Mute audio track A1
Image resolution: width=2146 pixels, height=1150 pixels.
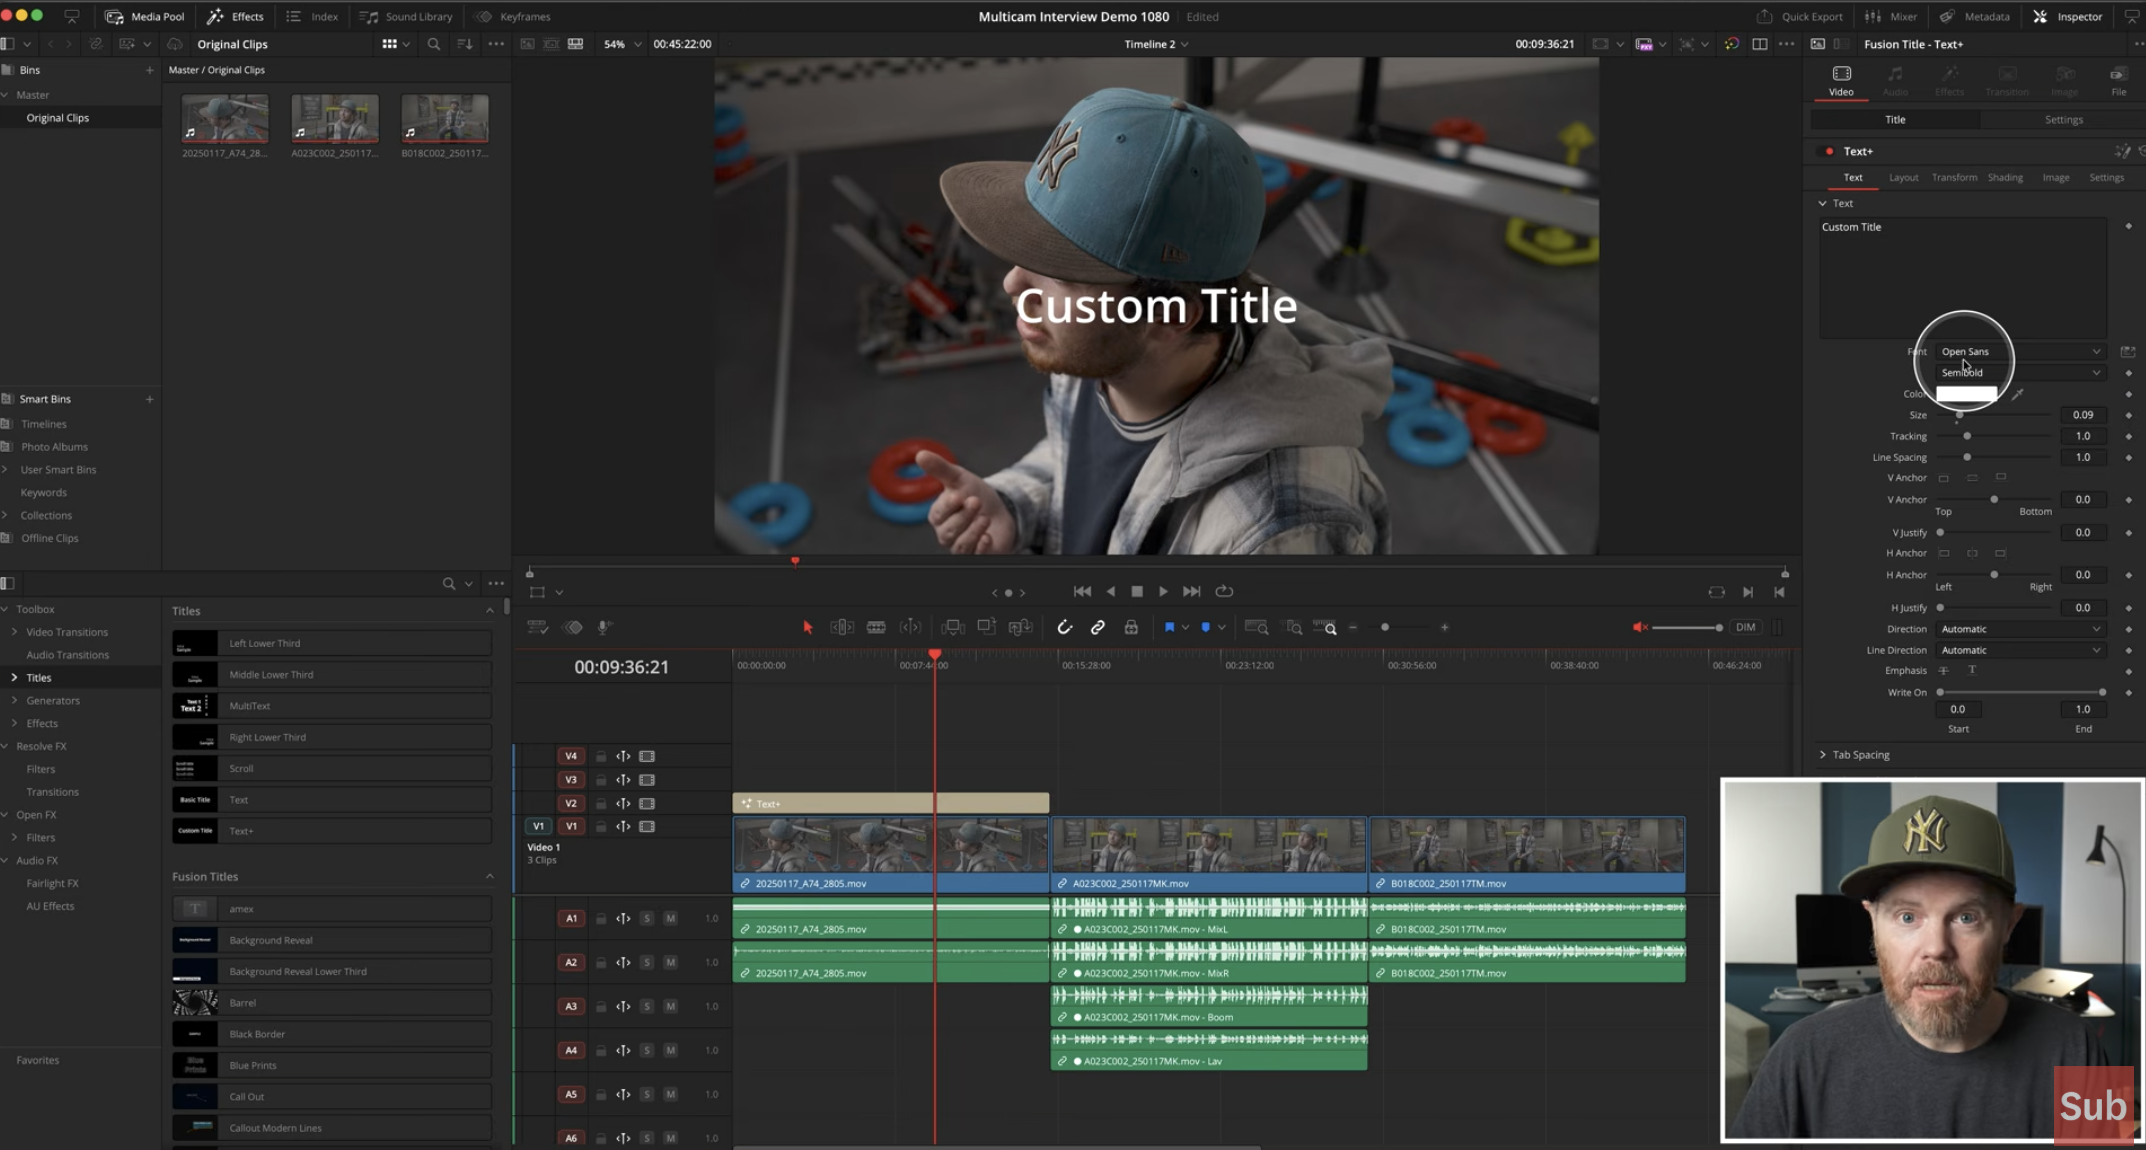point(670,918)
